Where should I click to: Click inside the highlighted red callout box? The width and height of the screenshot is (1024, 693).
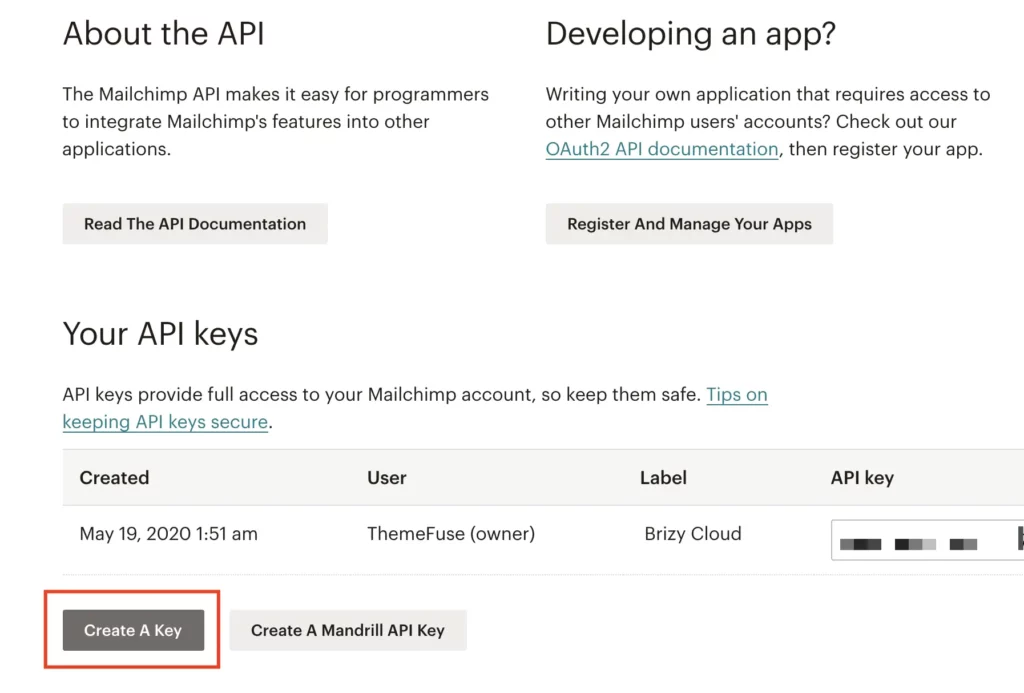[132, 630]
